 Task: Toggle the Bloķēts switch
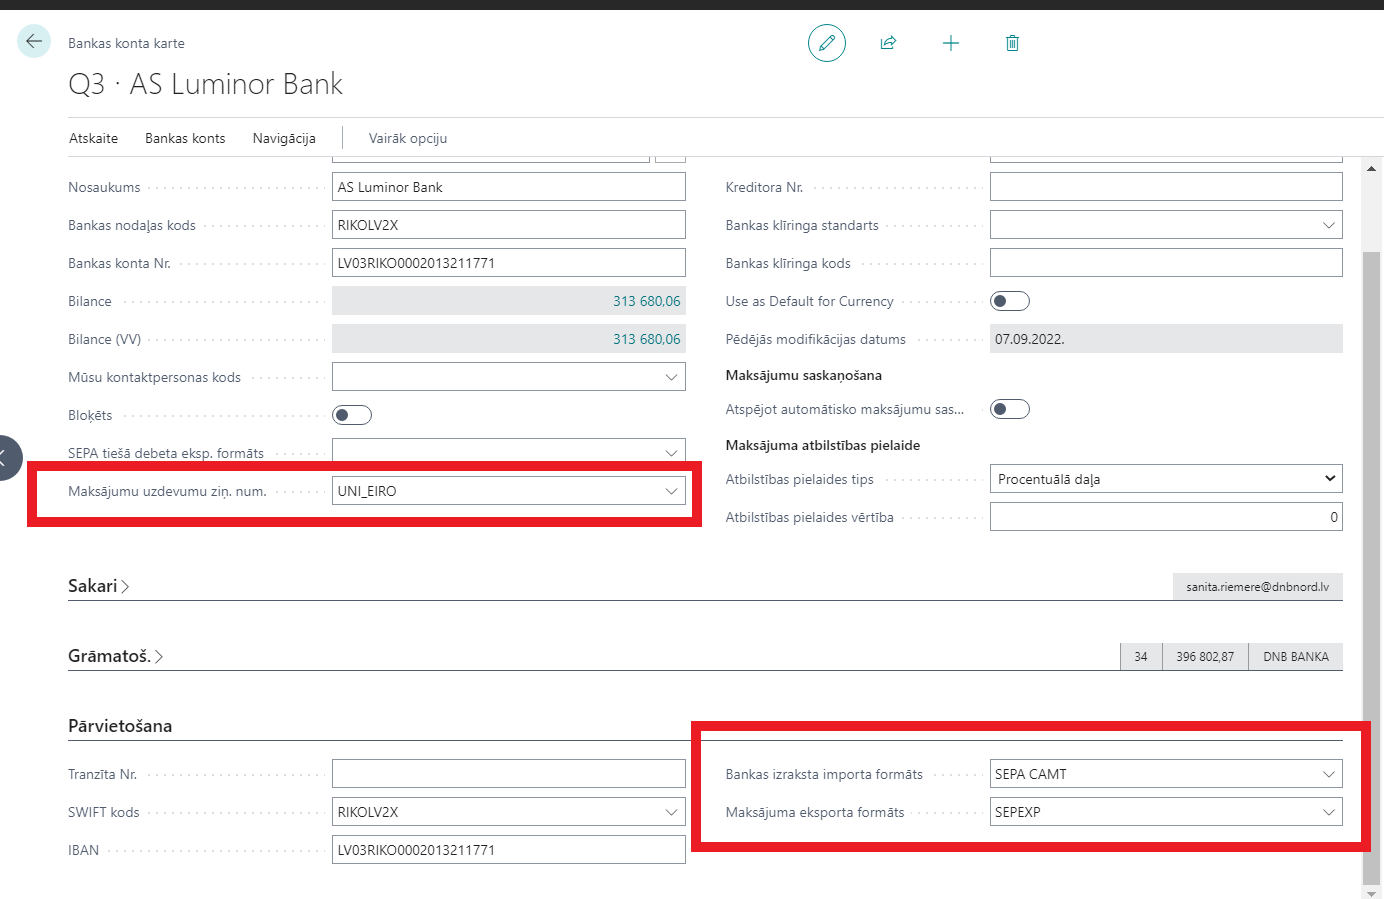(352, 415)
